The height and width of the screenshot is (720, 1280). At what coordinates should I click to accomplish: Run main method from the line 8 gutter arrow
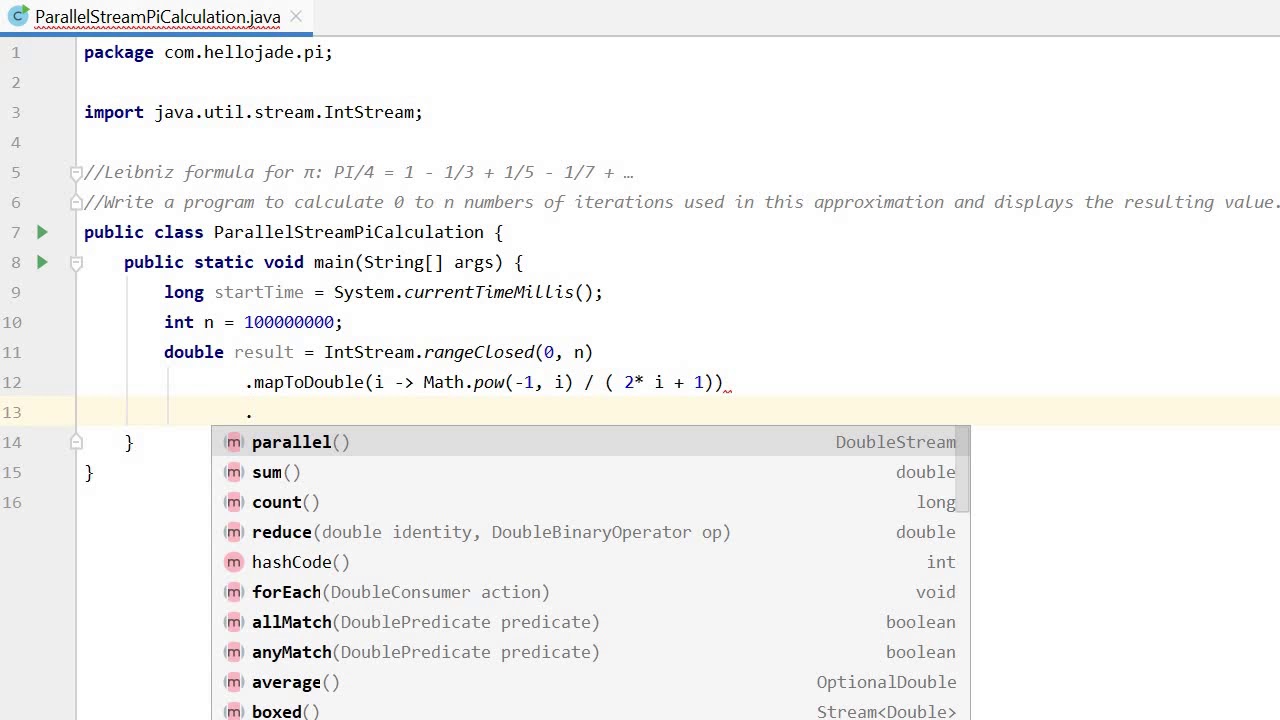42,262
